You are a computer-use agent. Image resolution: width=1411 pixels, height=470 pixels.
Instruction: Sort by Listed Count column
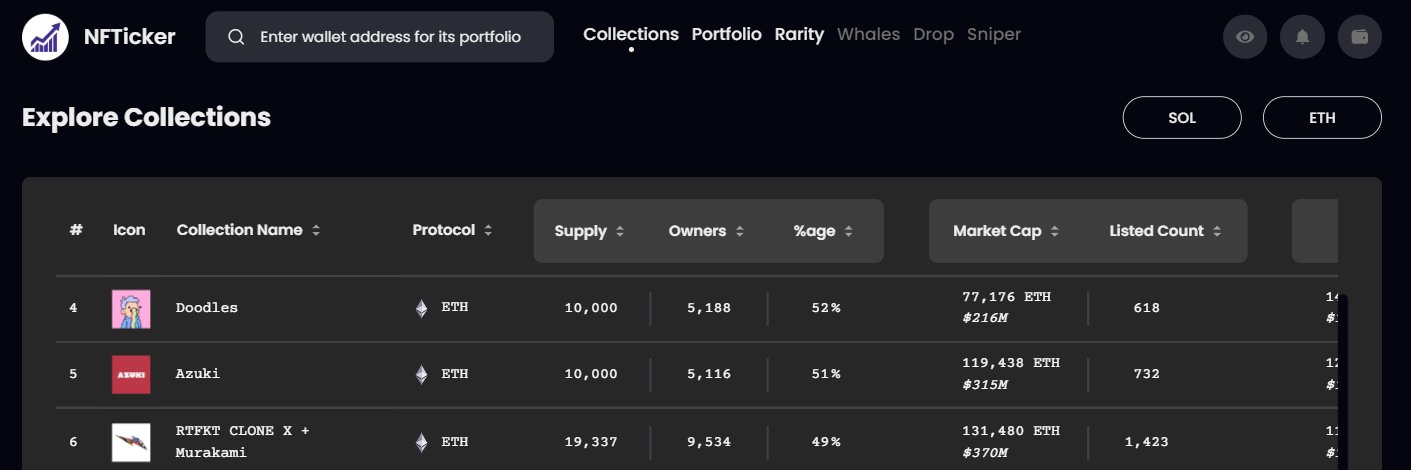click(x=1165, y=231)
